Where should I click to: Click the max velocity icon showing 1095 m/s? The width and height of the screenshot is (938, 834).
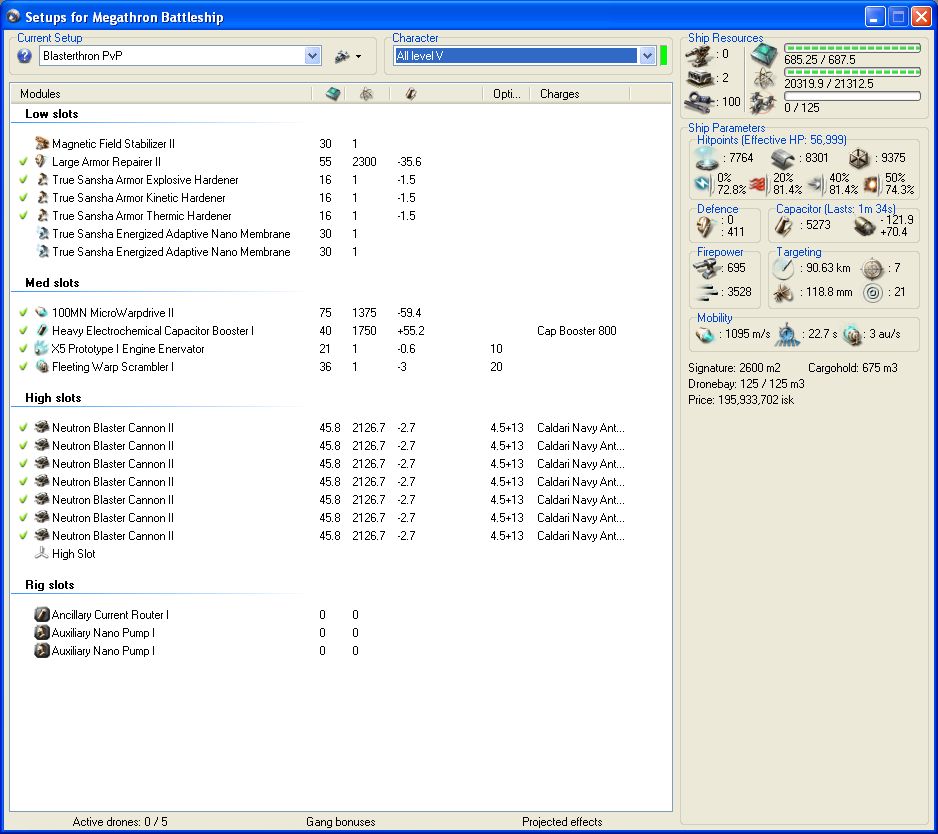point(705,334)
